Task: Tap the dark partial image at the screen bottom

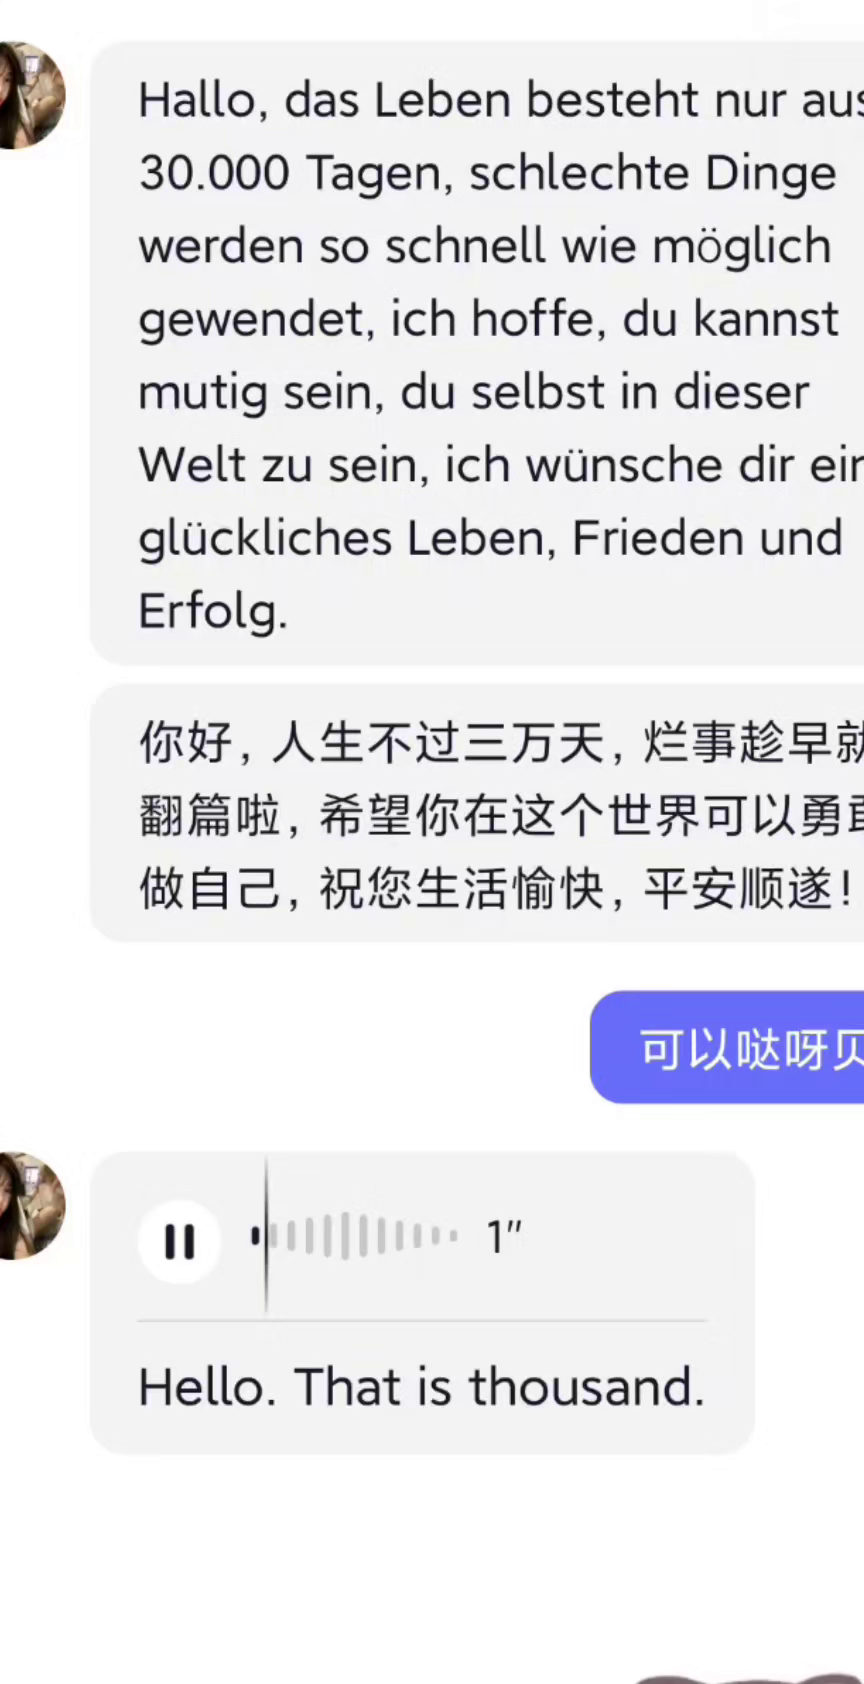Action: point(748,1678)
